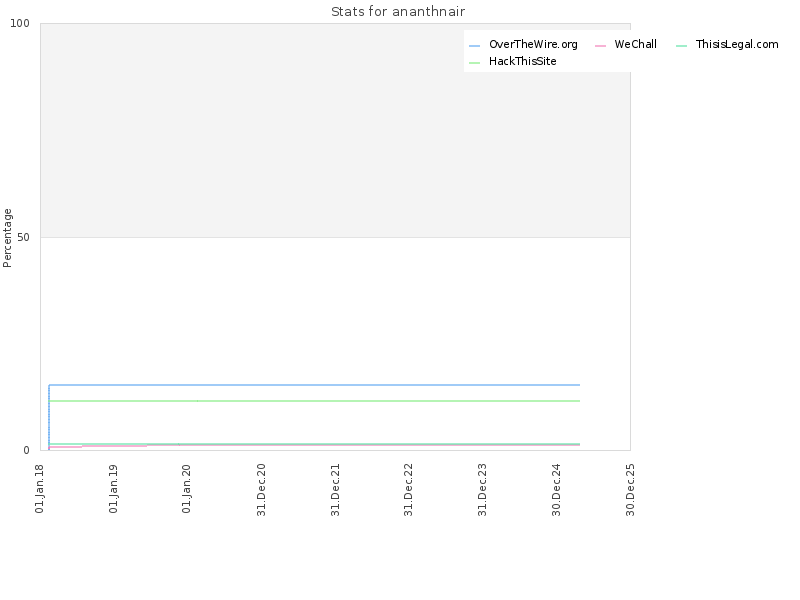Click the WeChall legend label
The image size is (800, 600).
pyautogui.click(x=635, y=45)
